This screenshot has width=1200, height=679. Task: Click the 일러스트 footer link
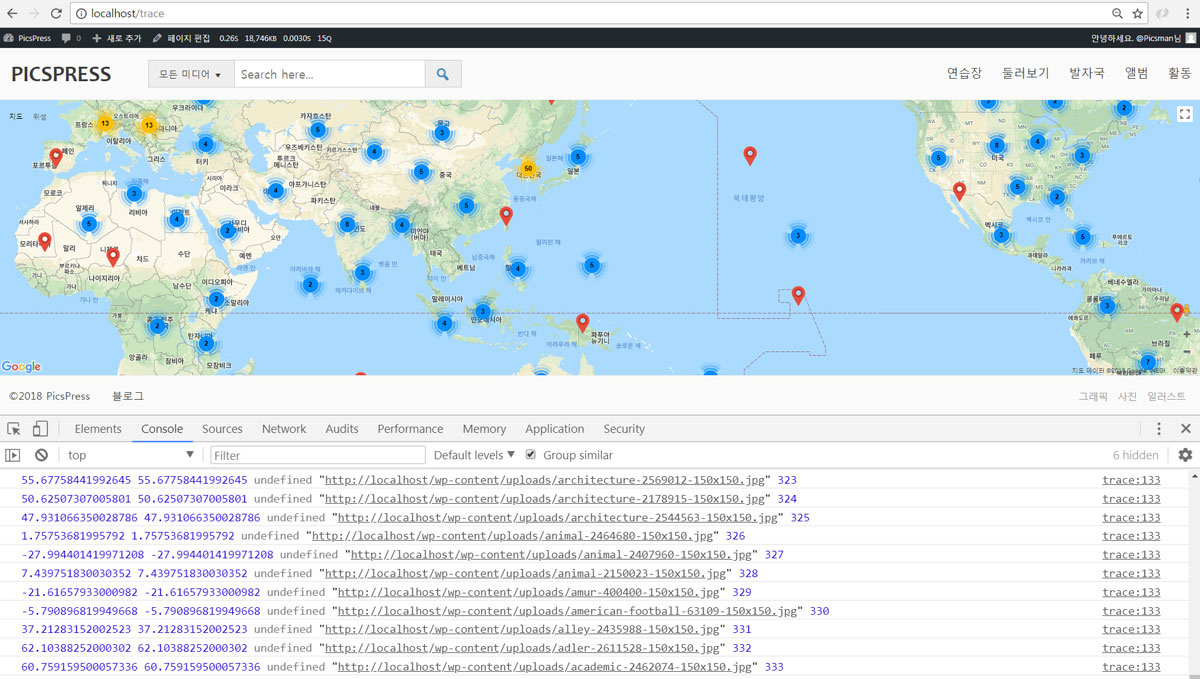click(x=1166, y=397)
